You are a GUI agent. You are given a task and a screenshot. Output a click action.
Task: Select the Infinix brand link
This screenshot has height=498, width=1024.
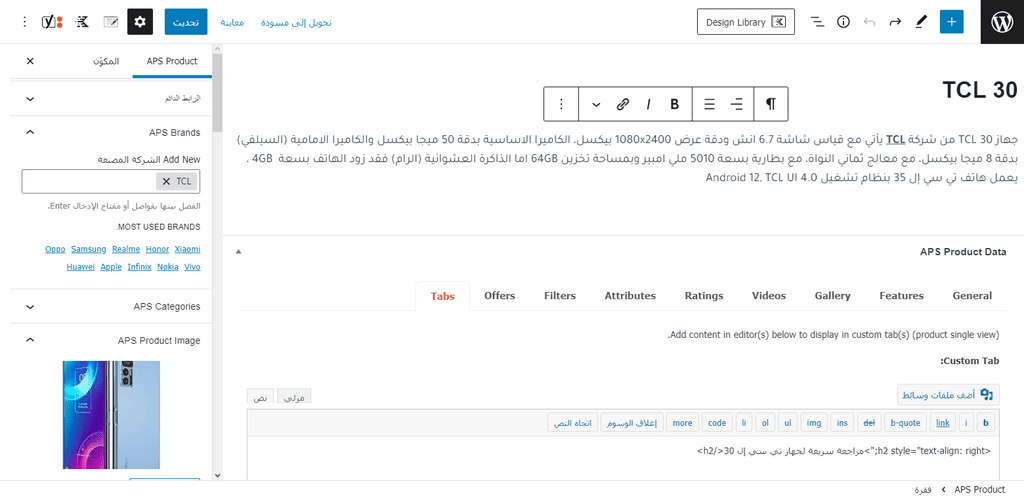pos(140,267)
